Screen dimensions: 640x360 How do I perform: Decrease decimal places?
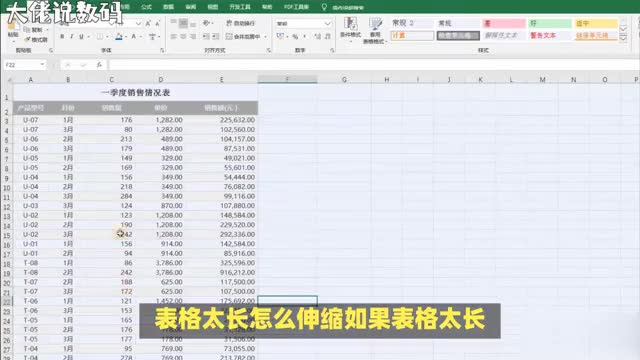(327, 37)
